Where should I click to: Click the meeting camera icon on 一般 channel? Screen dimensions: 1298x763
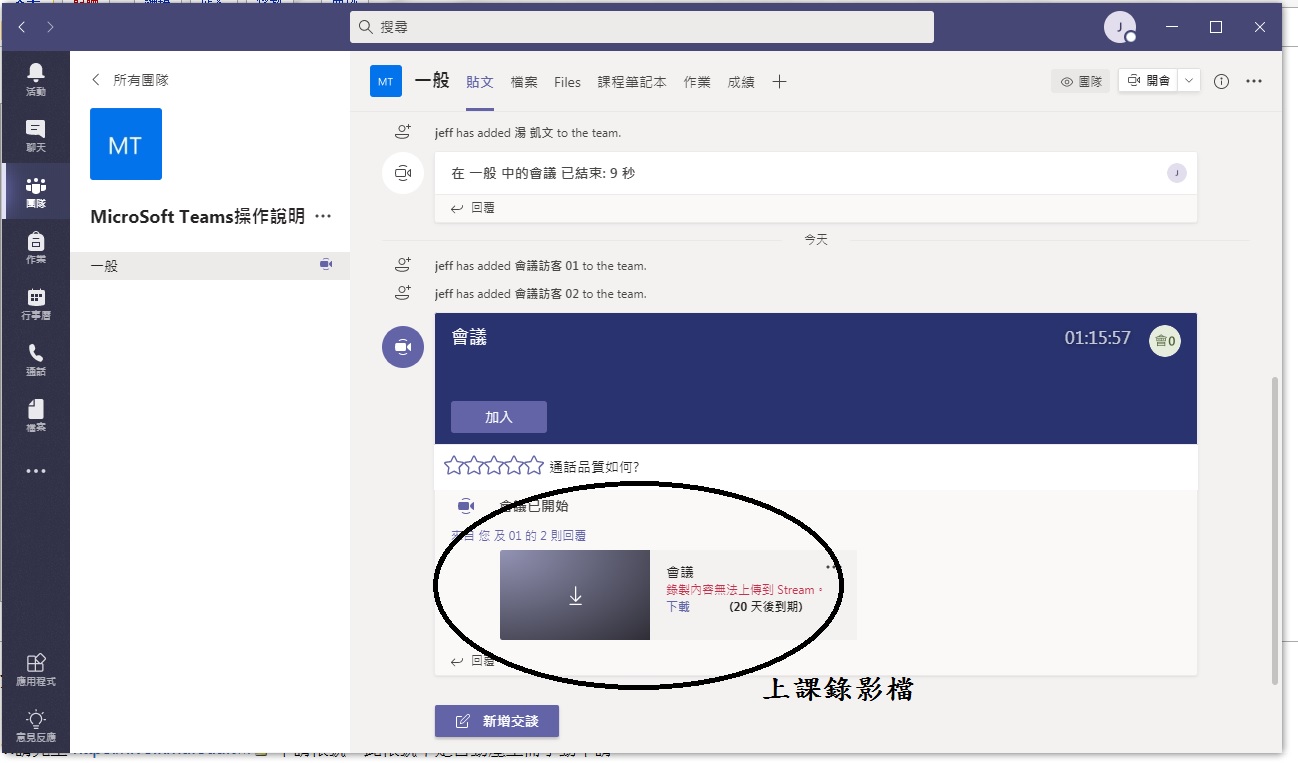tap(325, 264)
